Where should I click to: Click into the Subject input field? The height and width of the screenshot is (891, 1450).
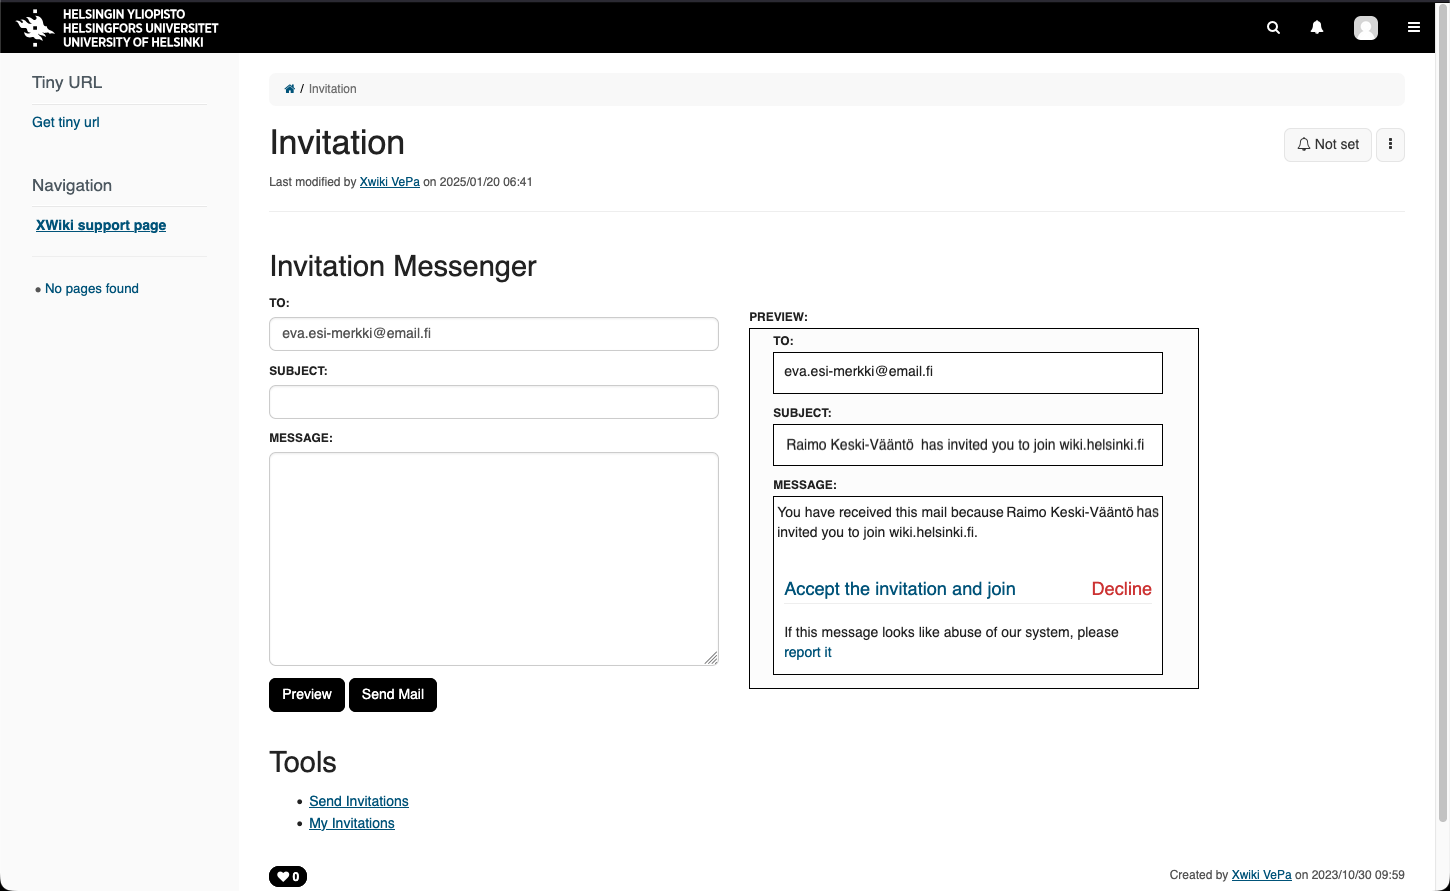(x=493, y=402)
